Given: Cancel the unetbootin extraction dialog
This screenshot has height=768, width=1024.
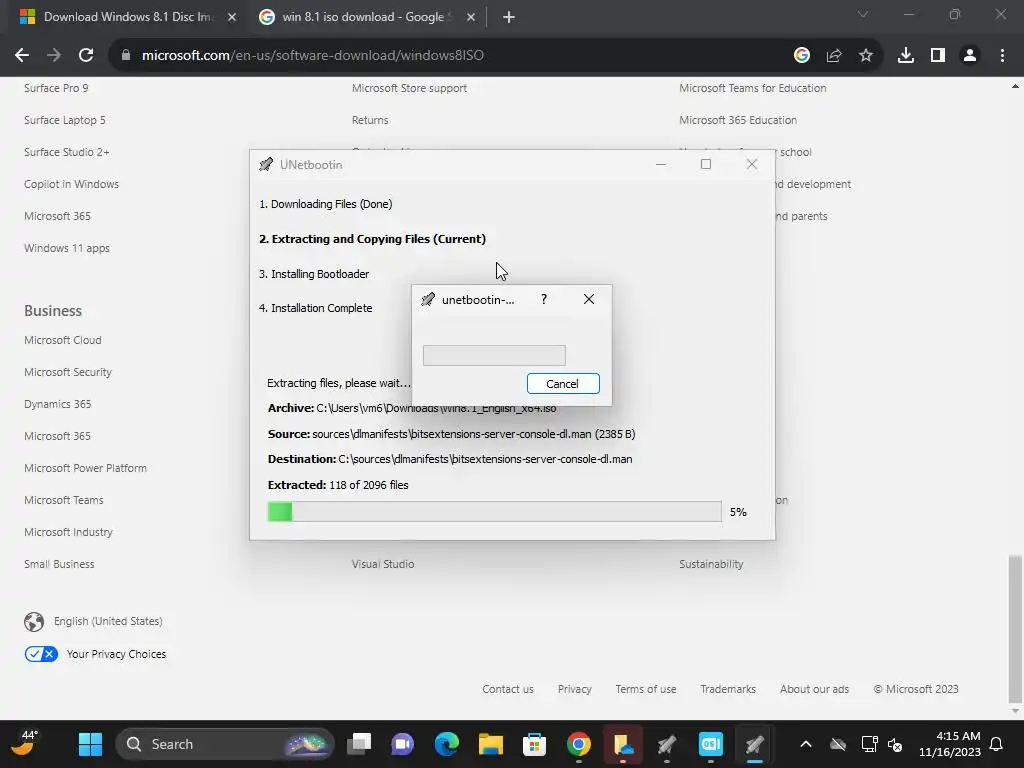Looking at the screenshot, I should click(563, 384).
